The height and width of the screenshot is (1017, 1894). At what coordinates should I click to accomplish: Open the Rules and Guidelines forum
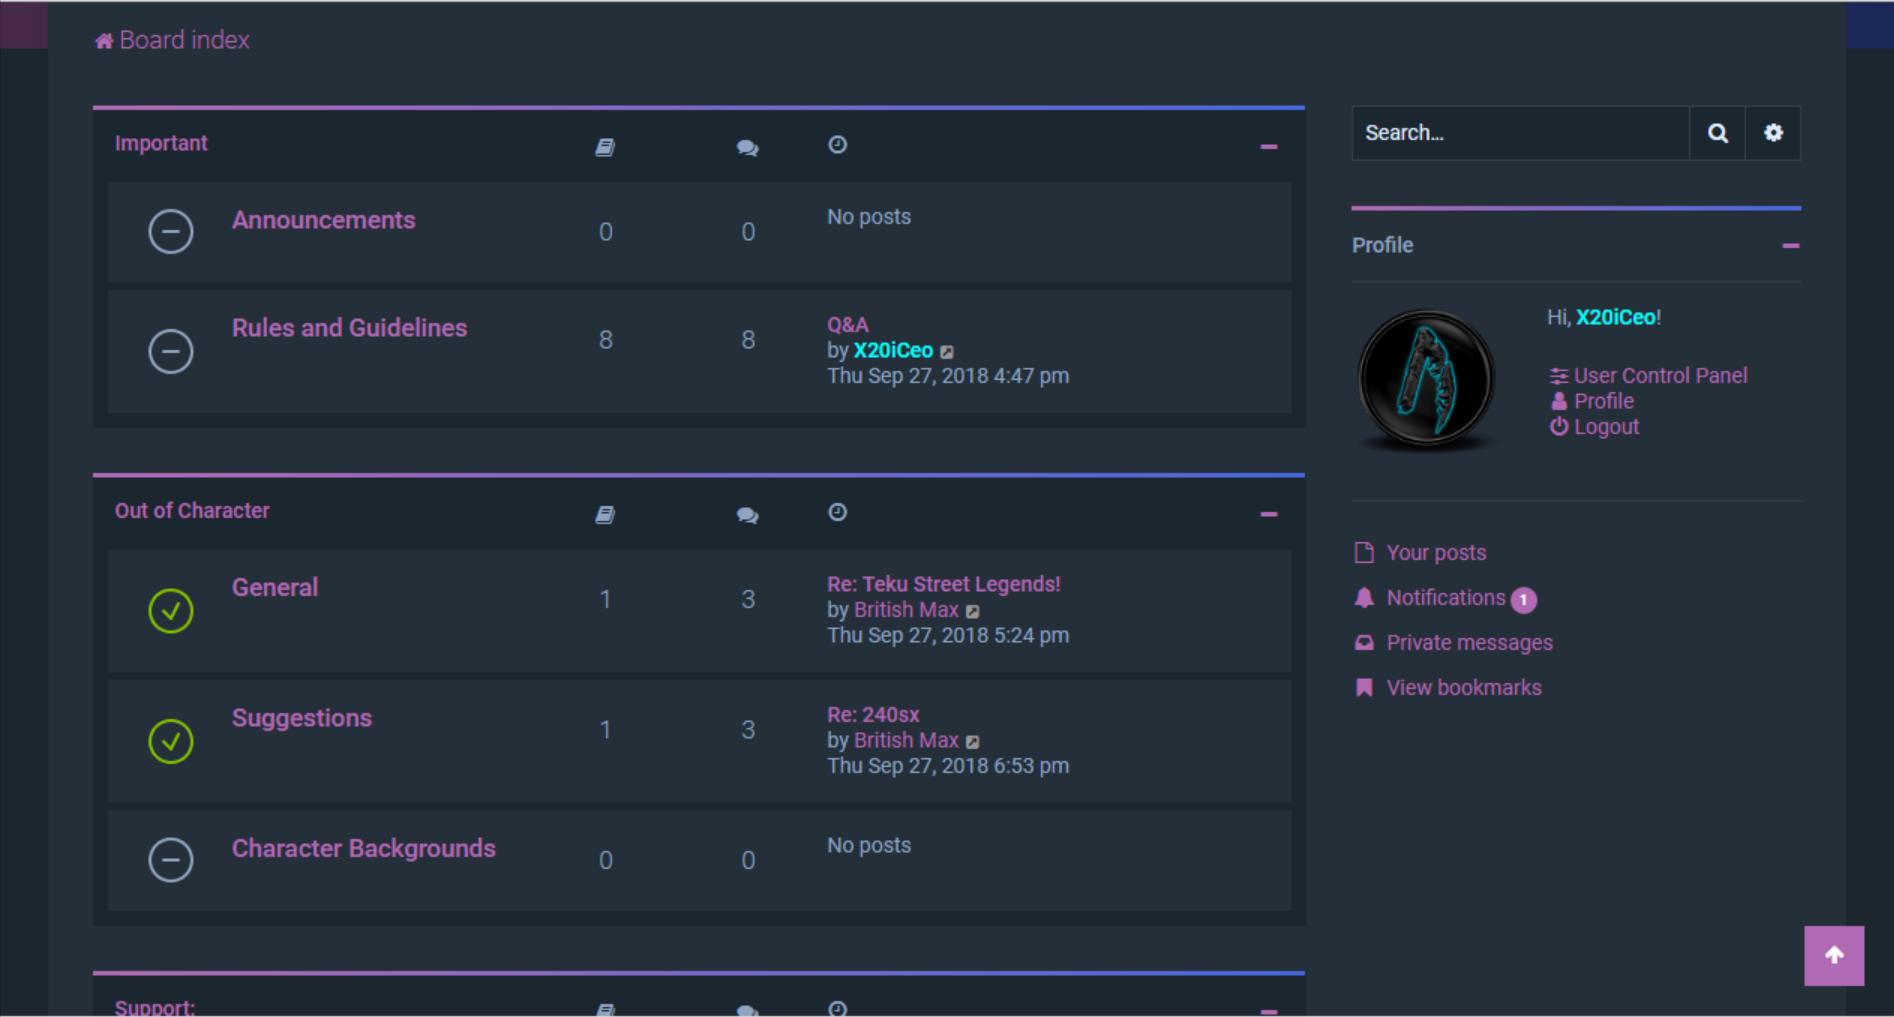(349, 328)
